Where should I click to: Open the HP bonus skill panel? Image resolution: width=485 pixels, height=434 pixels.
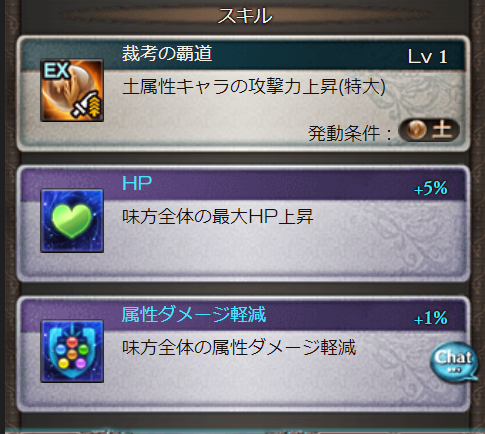pyautogui.click(x=243, y=224)
